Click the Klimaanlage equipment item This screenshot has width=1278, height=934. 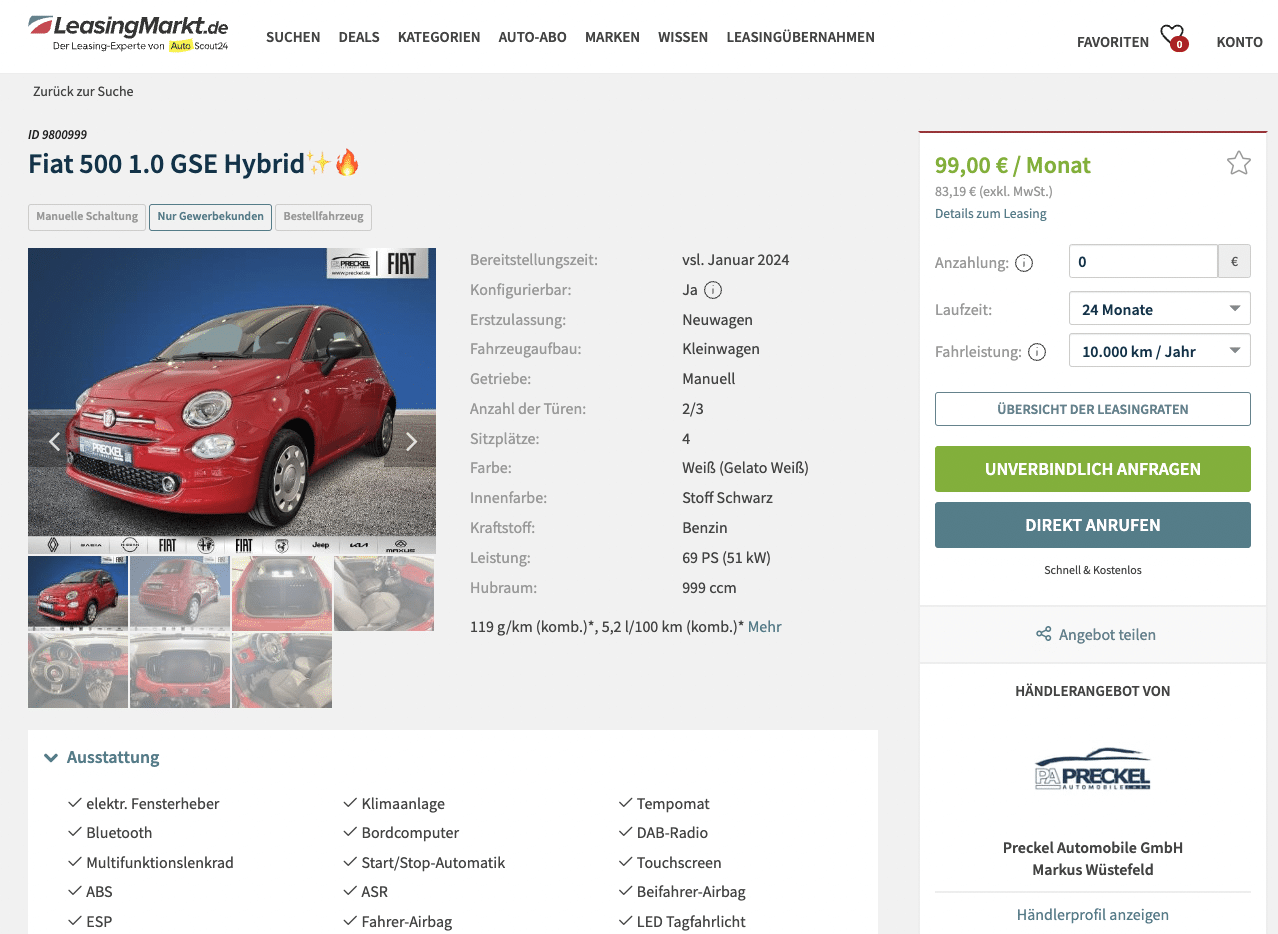click(403, 803)
